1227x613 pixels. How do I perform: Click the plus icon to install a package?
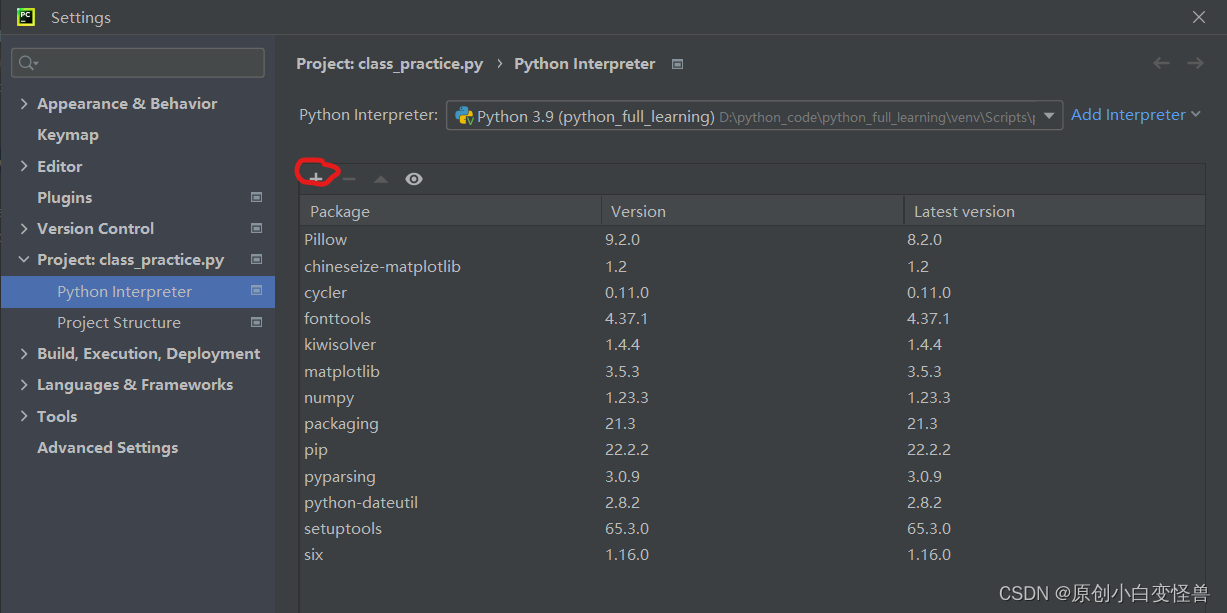pos(316,178)
